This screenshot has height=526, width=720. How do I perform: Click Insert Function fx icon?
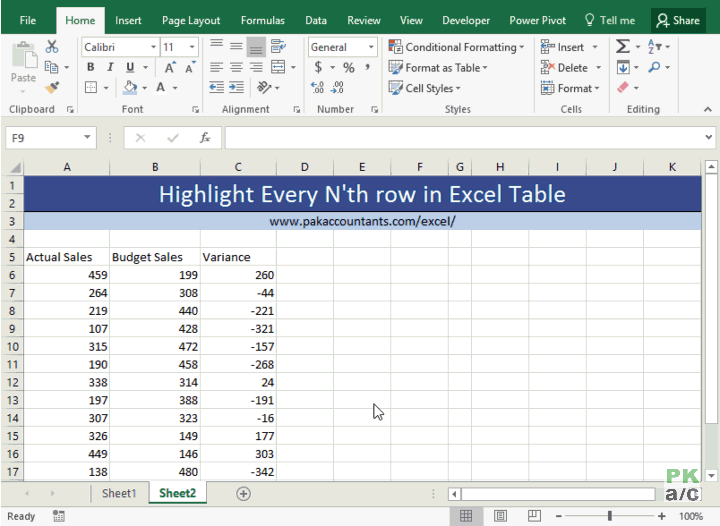point(205,138)
